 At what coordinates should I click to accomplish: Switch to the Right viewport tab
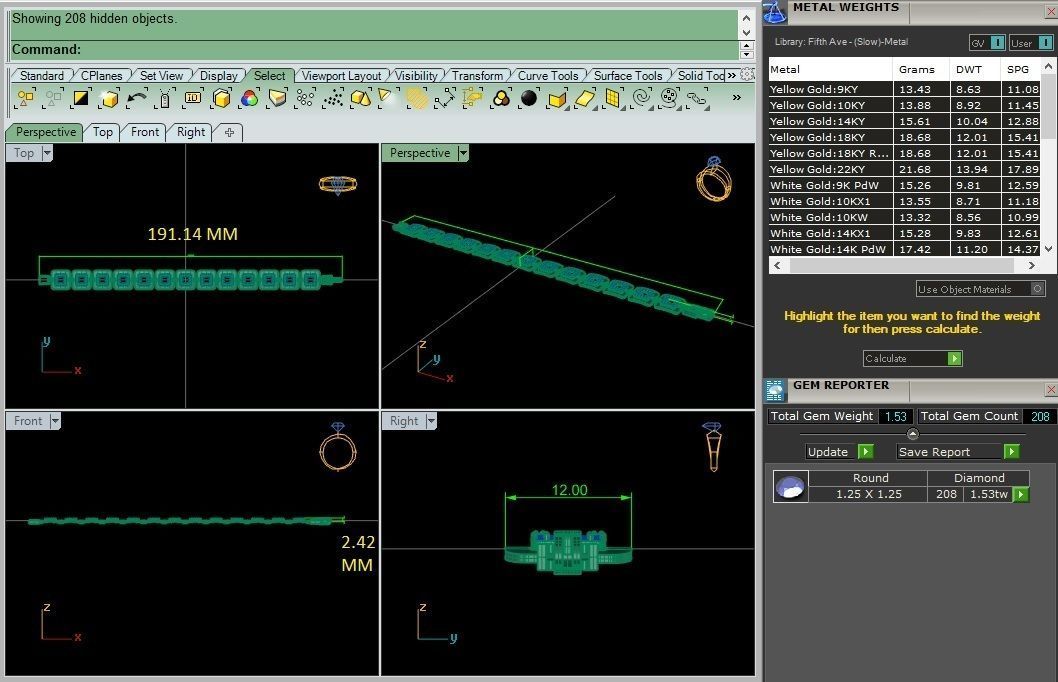click(191, 132)
